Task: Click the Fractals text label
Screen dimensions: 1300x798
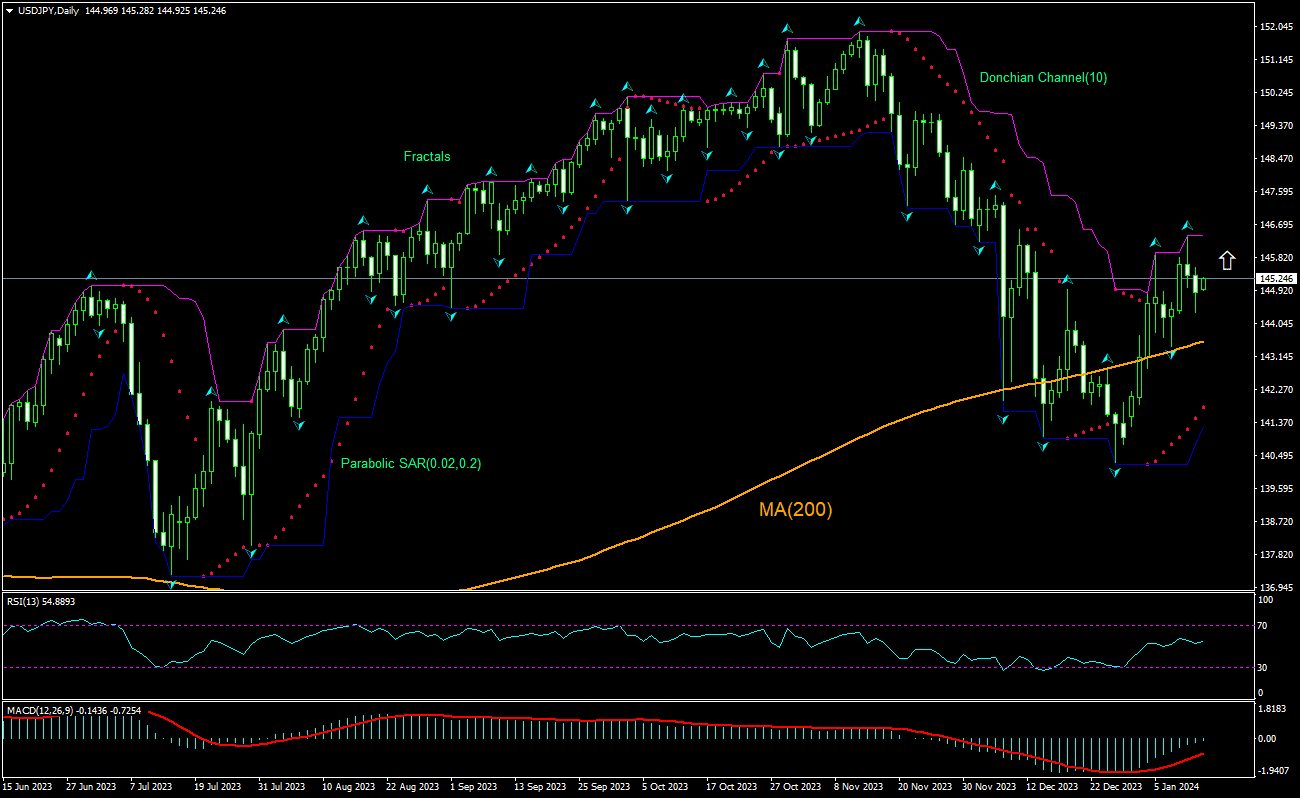Action: click(x=427, y=156)
